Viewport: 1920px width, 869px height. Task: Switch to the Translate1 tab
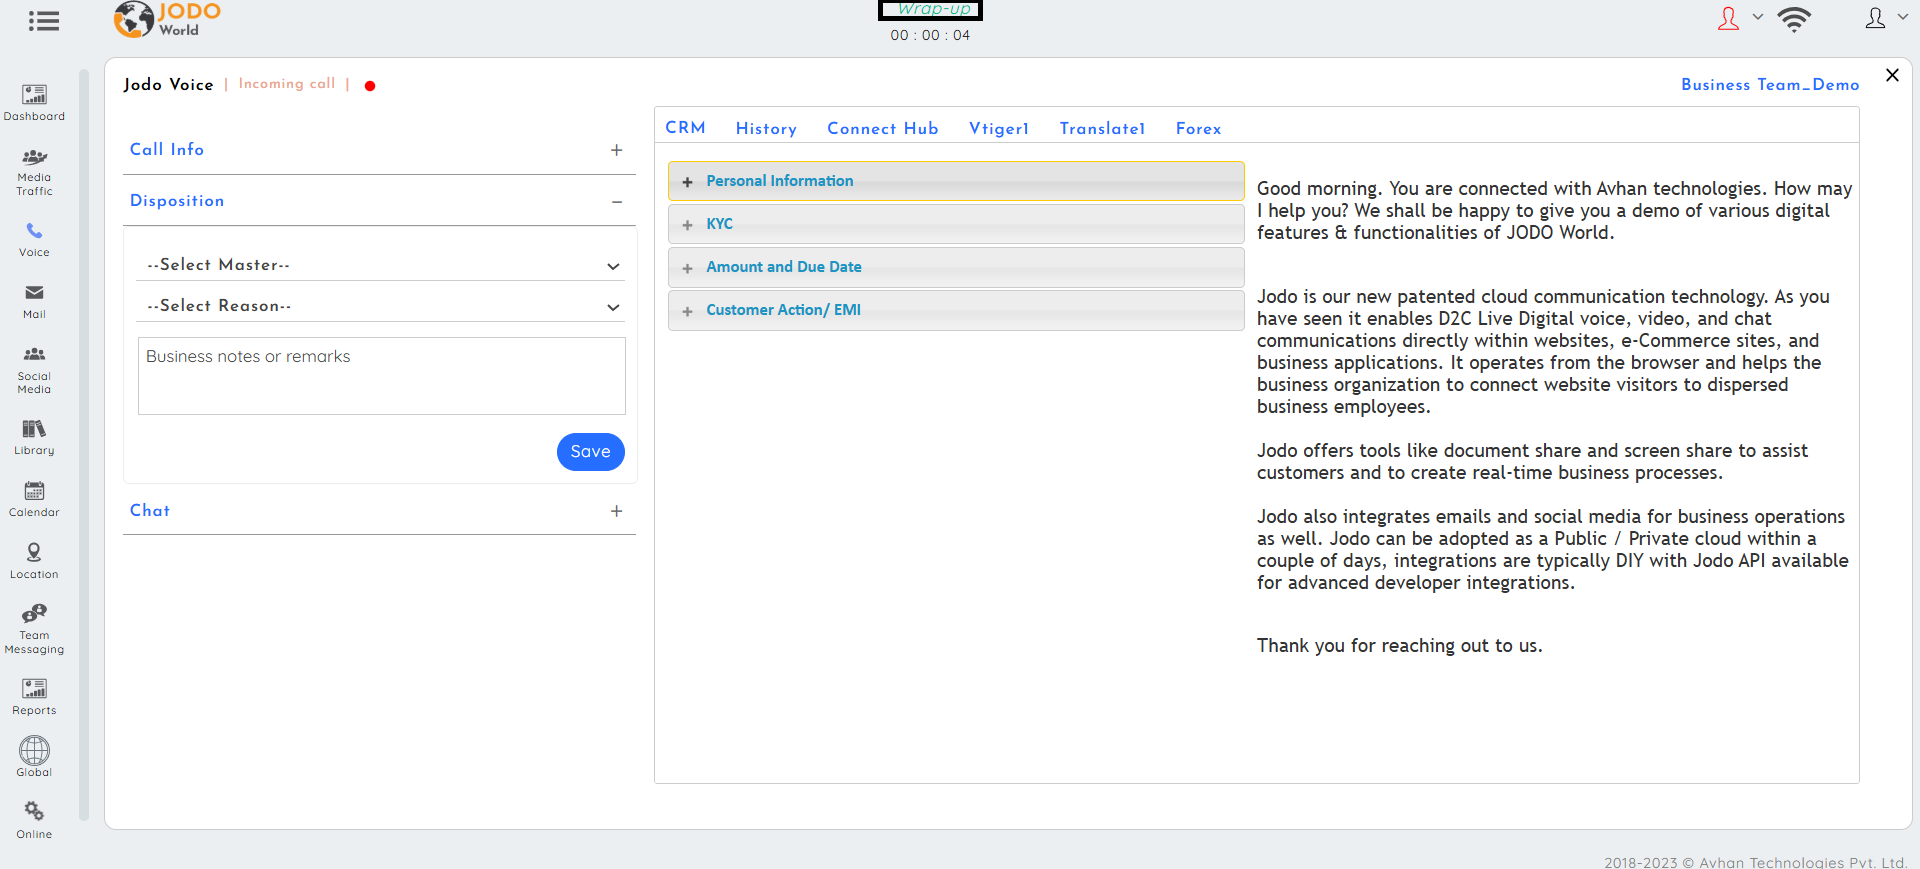[x=1103, y=128]
